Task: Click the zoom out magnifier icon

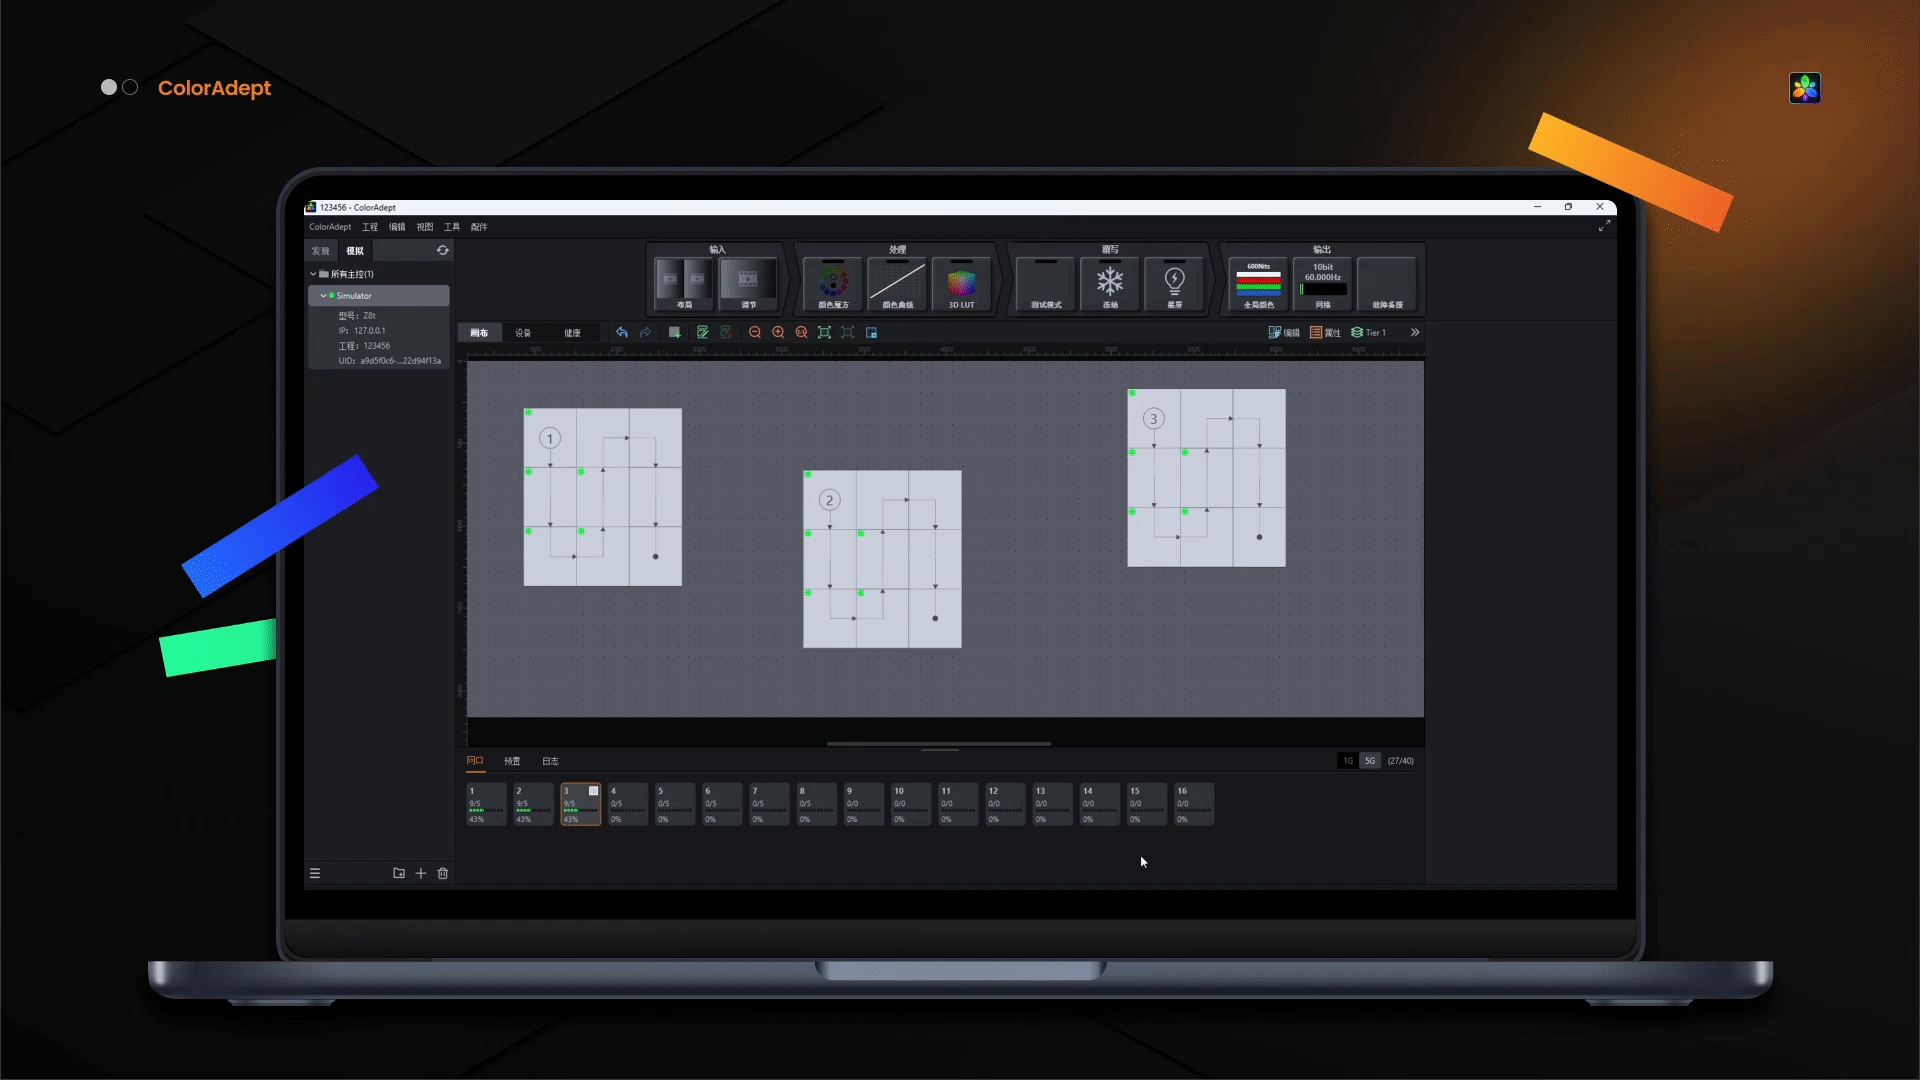Action: [x=755, y=332]
